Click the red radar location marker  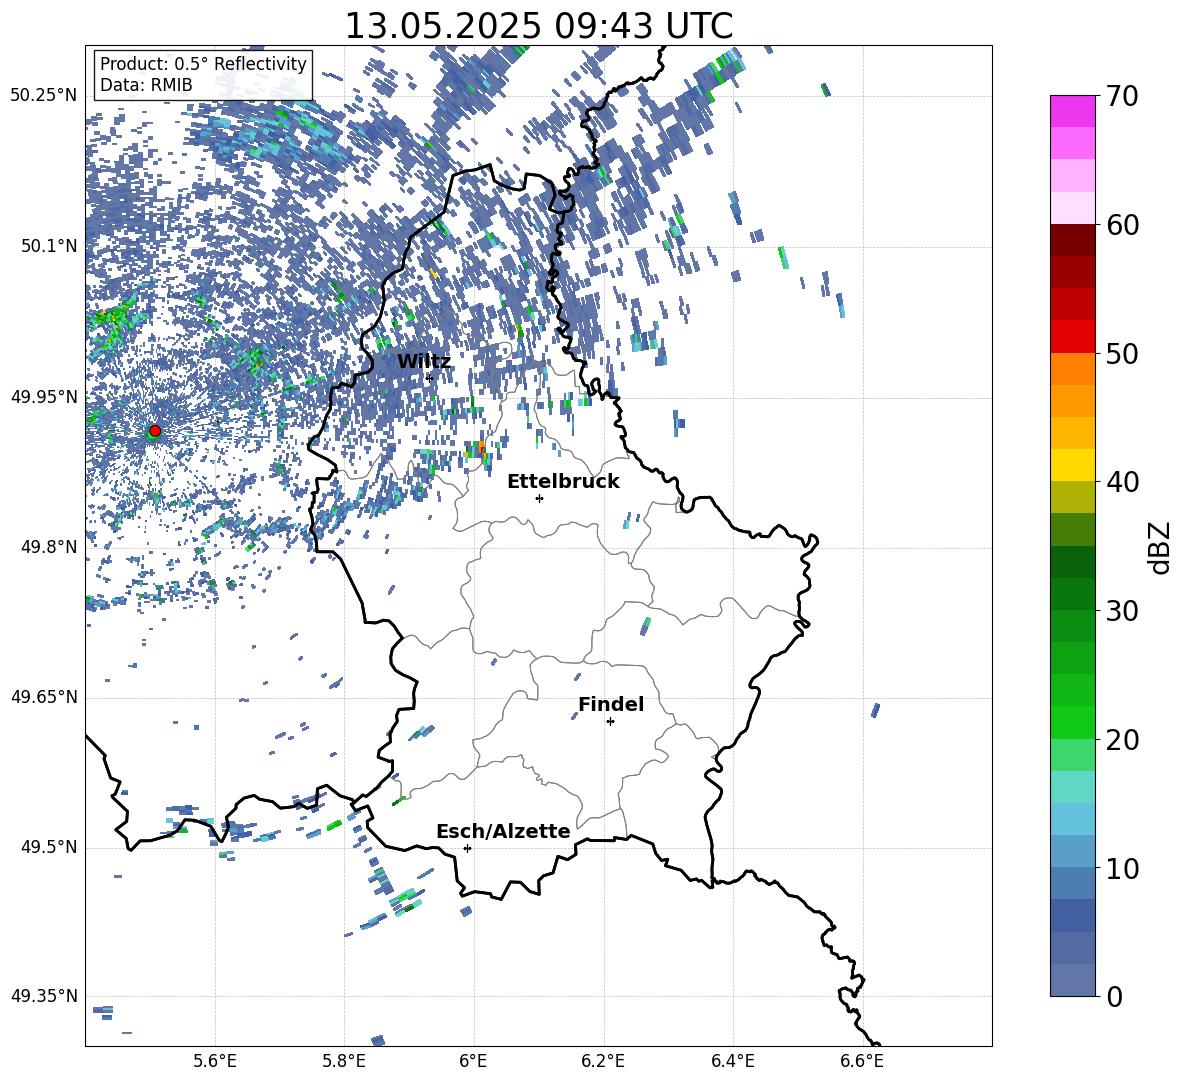155,430
